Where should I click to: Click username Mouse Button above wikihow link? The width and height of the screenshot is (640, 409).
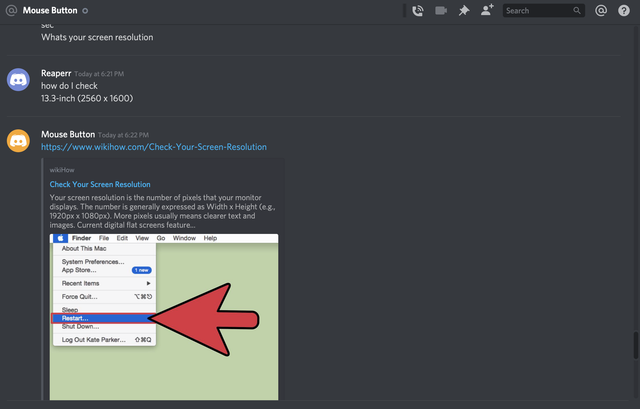[x=68, y=134]
